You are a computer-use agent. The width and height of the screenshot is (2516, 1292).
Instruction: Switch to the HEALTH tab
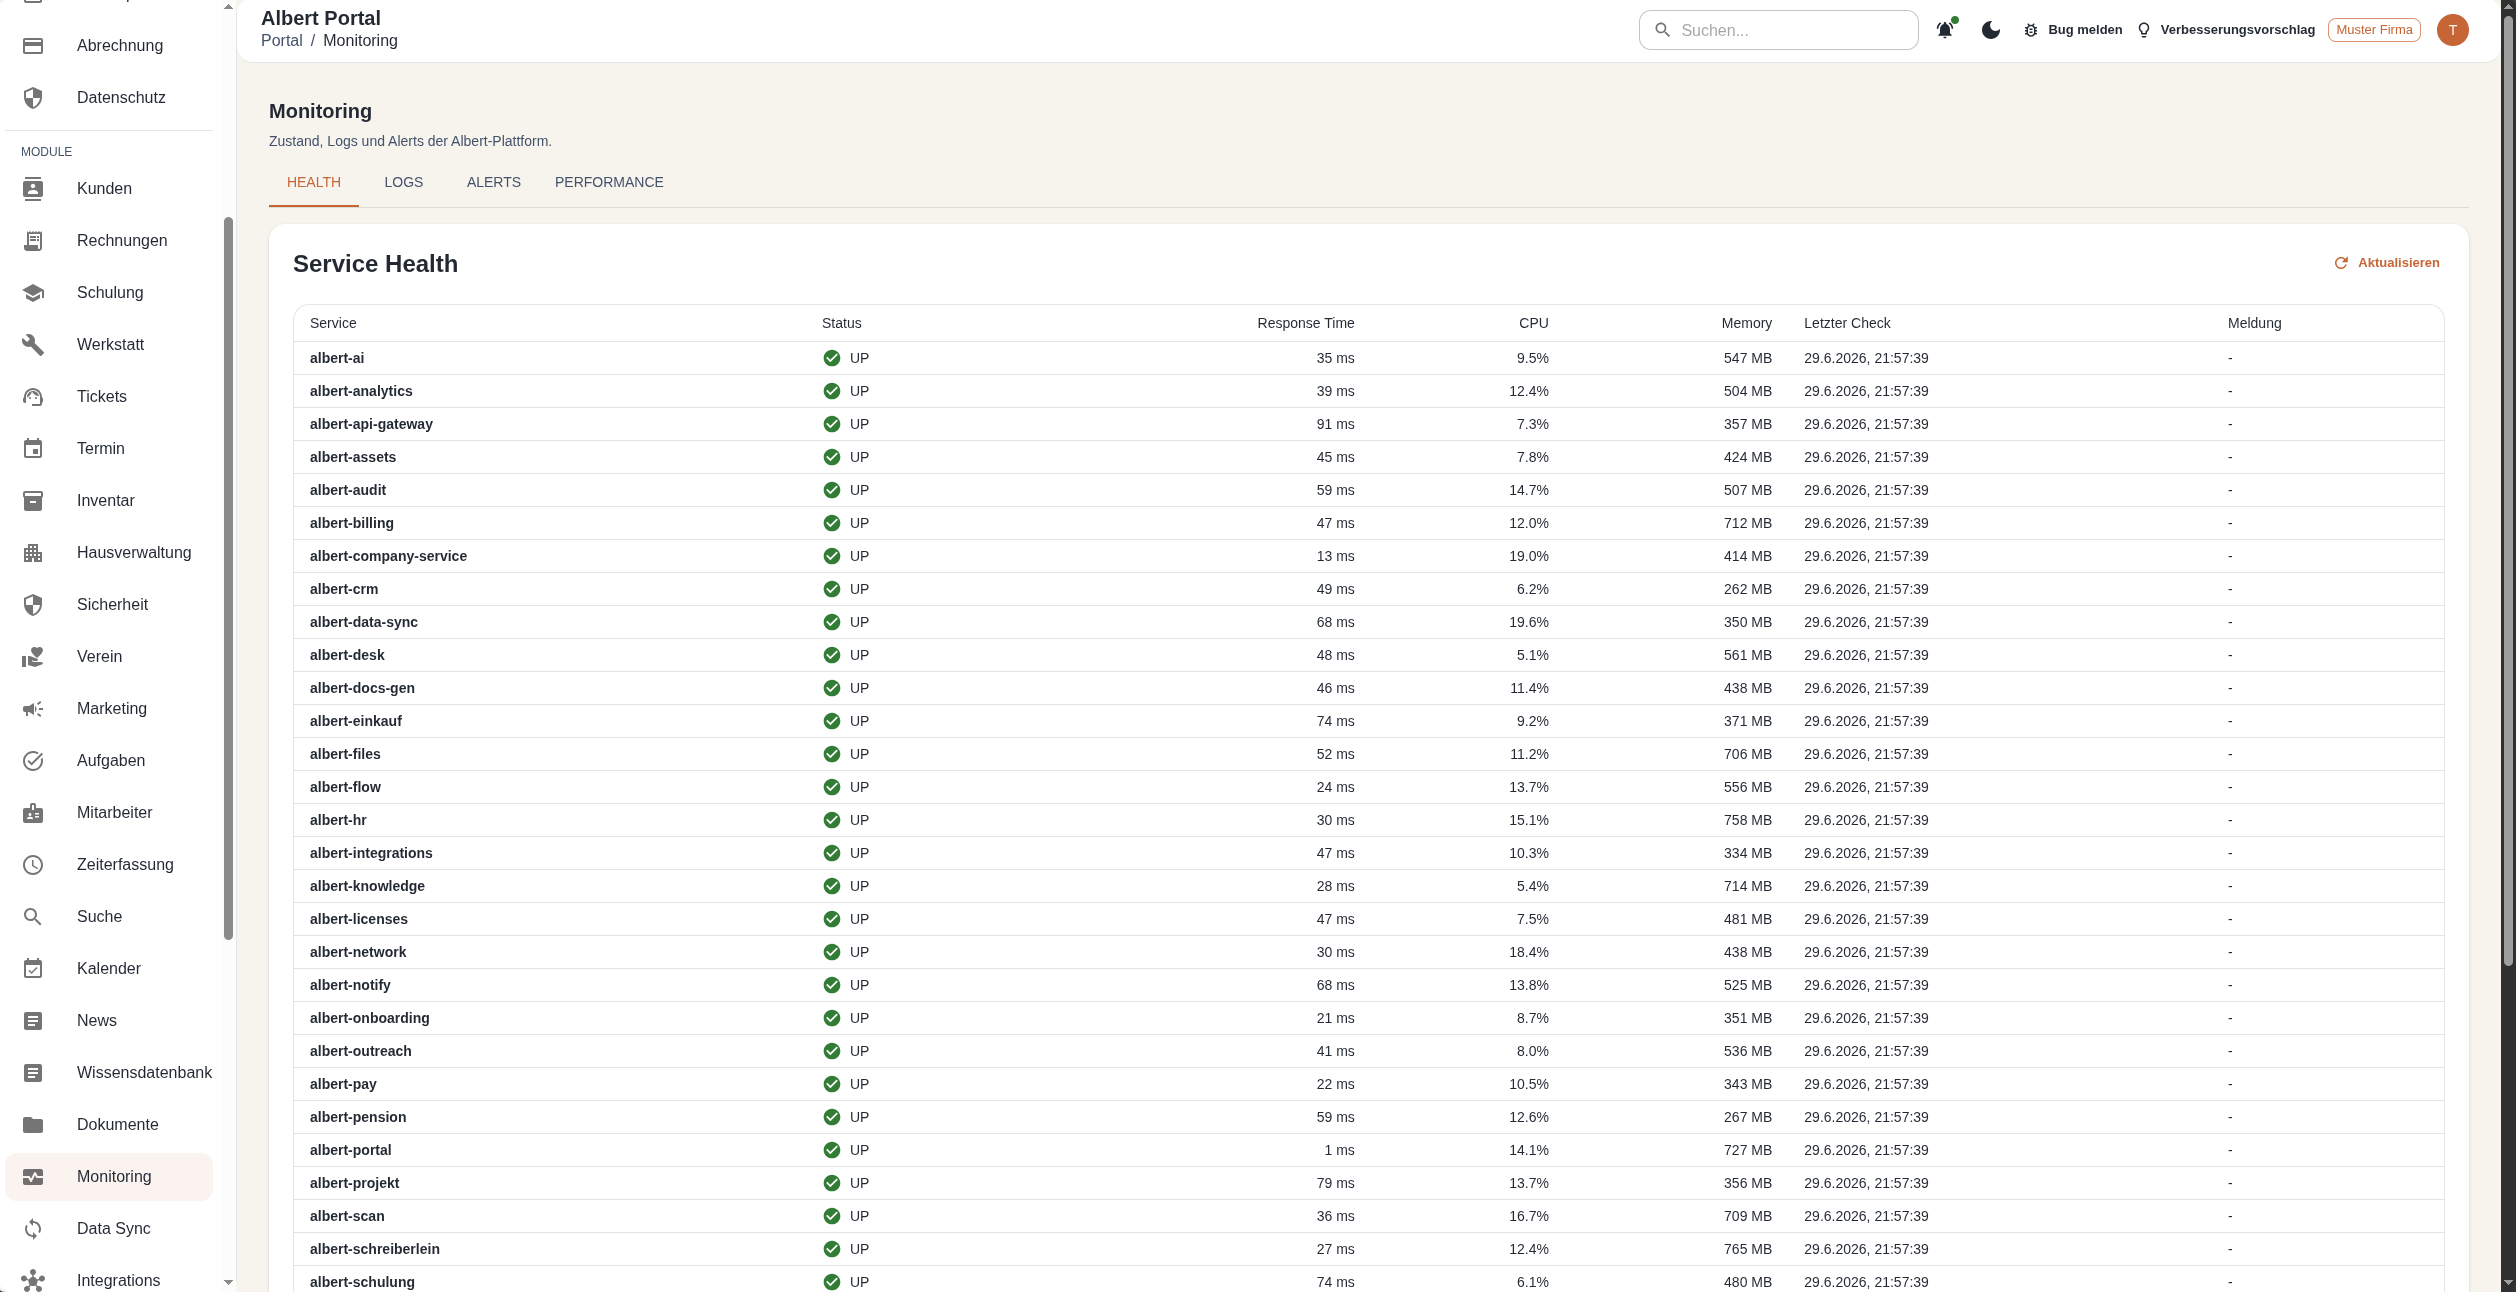click(x=314, y=182)
